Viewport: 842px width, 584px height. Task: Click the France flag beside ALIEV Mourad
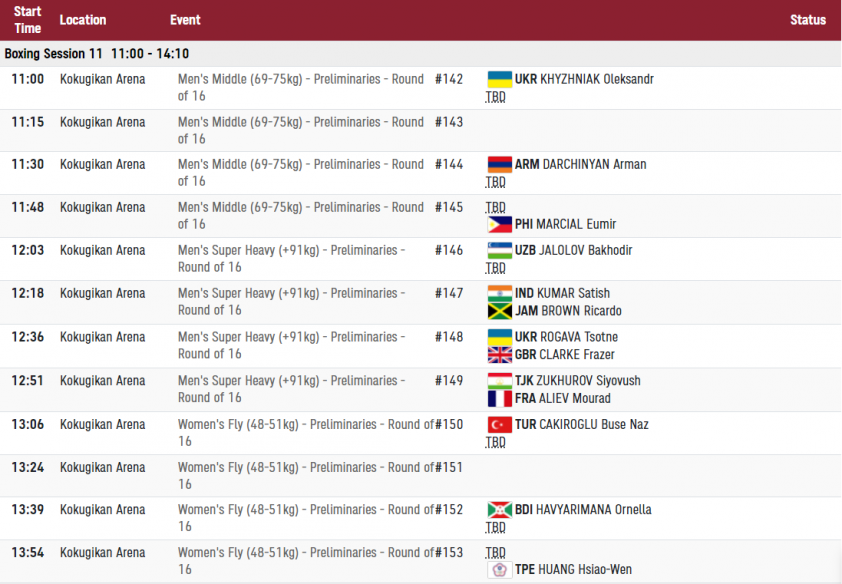(x=499, y=399)
